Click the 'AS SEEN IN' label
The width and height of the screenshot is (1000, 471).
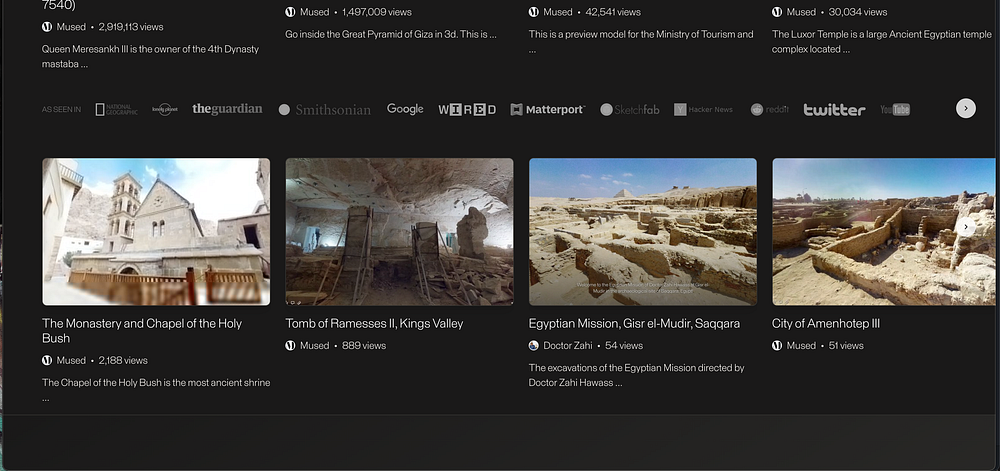click(61, 110)
